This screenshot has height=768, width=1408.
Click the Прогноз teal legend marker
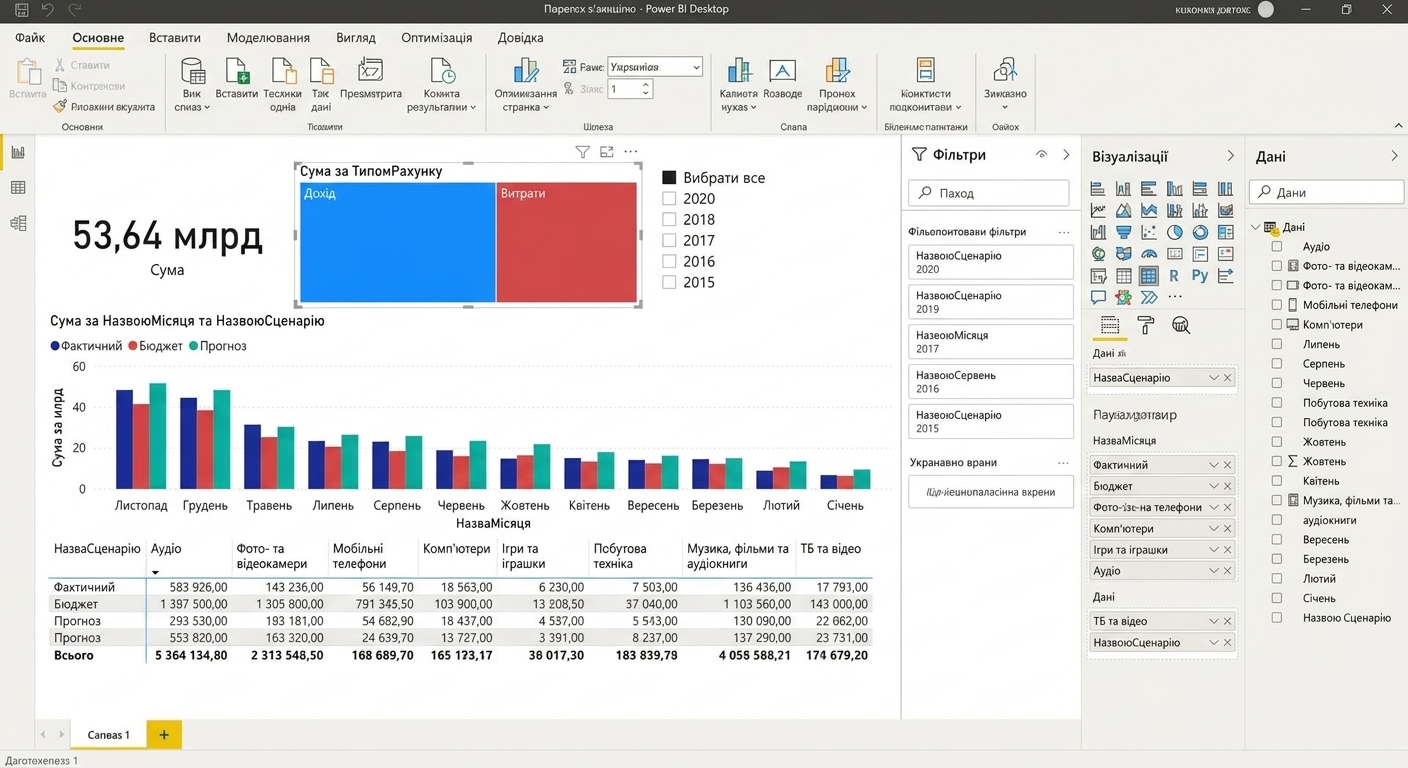point(193,346)
